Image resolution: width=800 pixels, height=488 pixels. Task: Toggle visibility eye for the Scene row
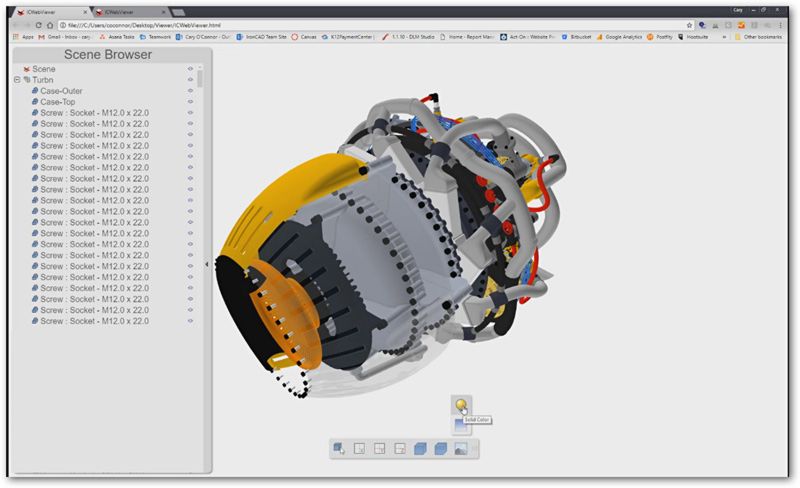click(190, 68)
